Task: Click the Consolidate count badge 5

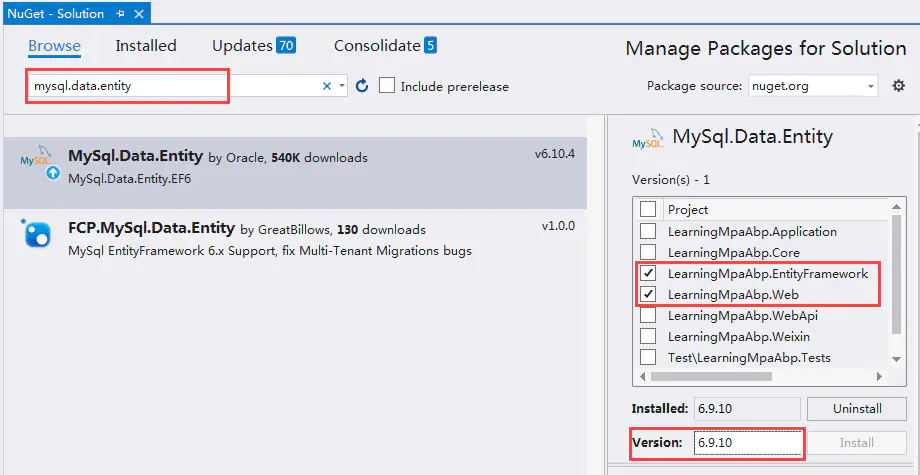Action: point(431,46)
